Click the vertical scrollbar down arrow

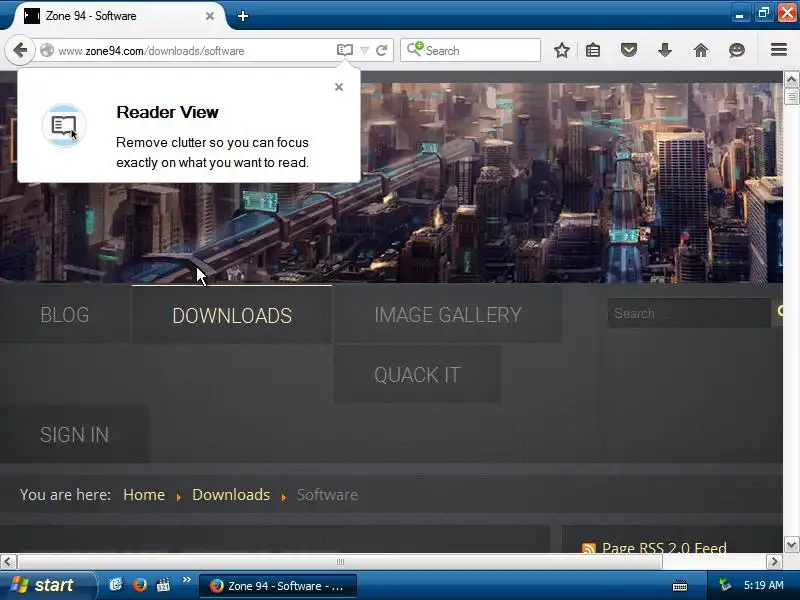coord(791,544)
